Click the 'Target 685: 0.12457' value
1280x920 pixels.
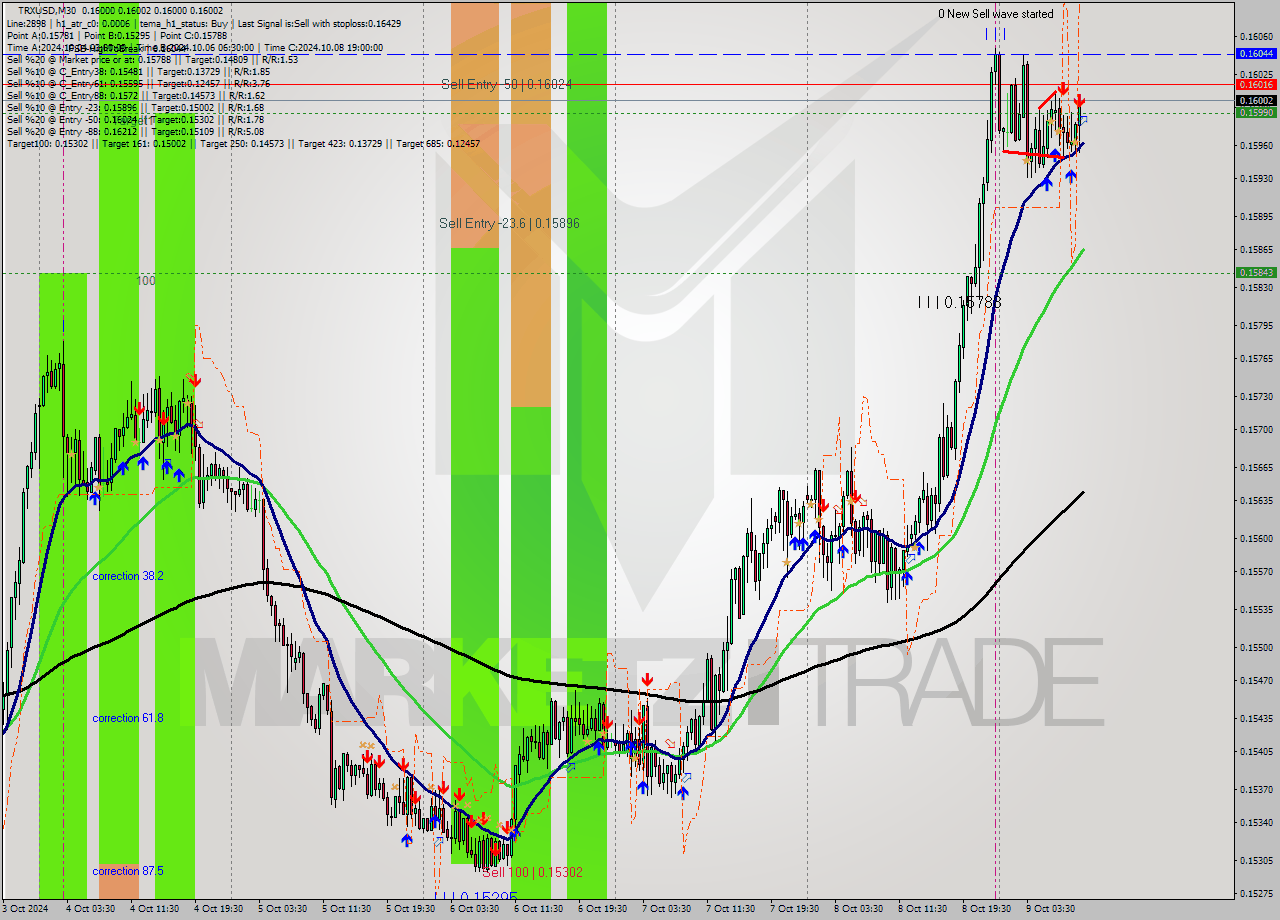pyautogui.click(x=438, y=143)
